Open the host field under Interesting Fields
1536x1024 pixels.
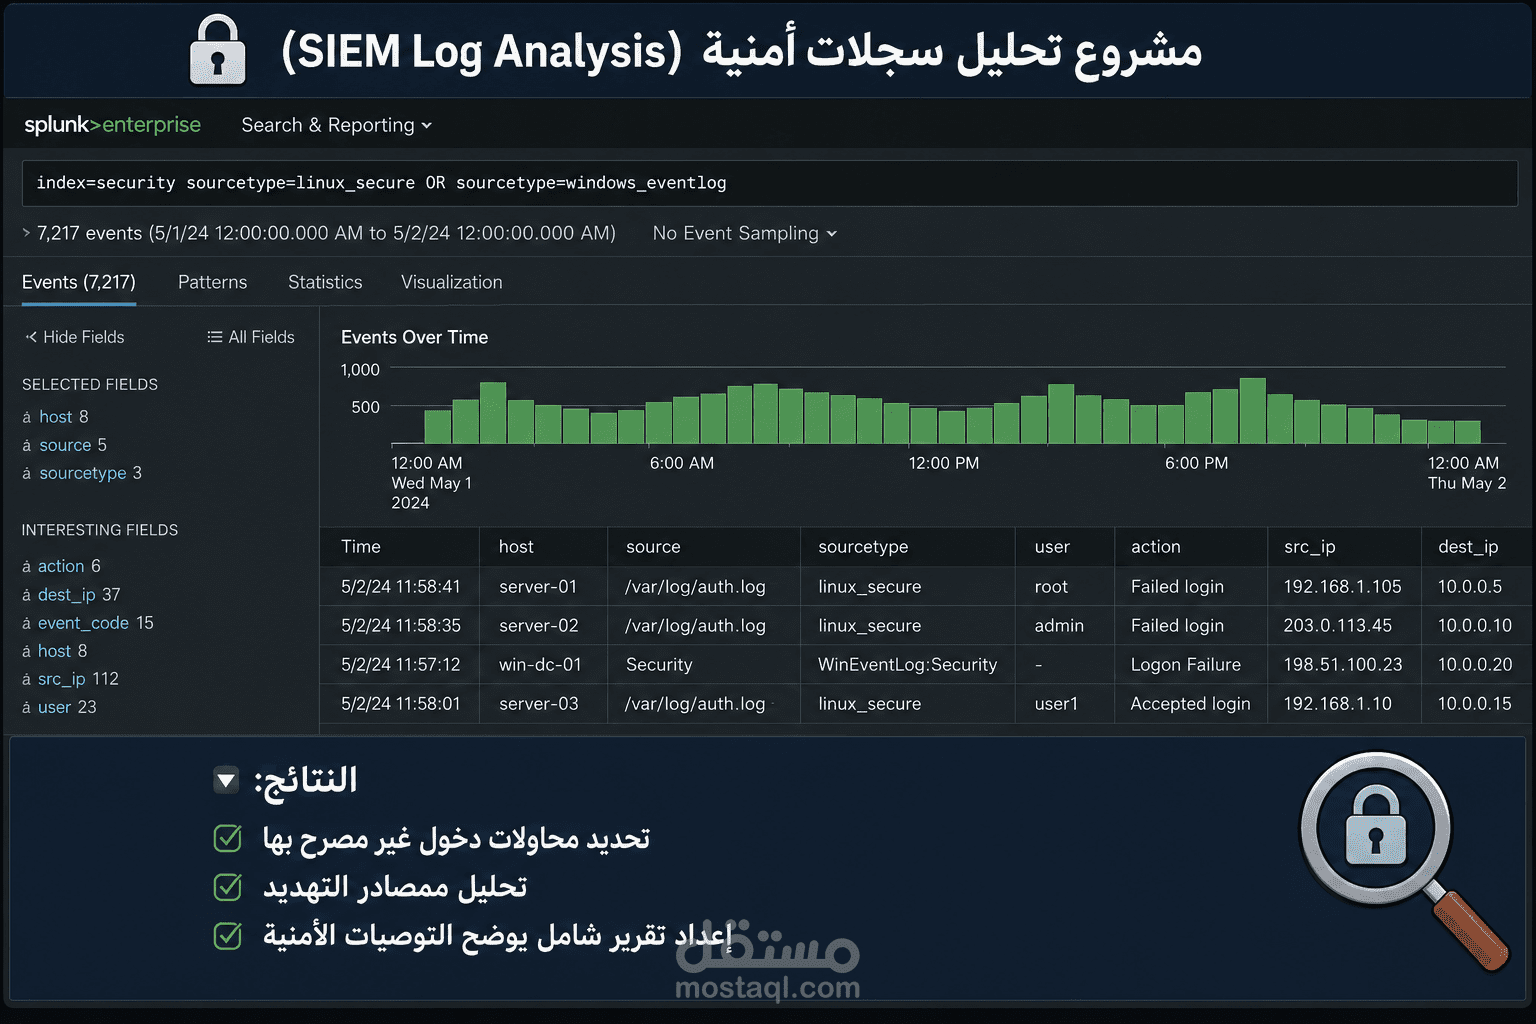(55, 651)
